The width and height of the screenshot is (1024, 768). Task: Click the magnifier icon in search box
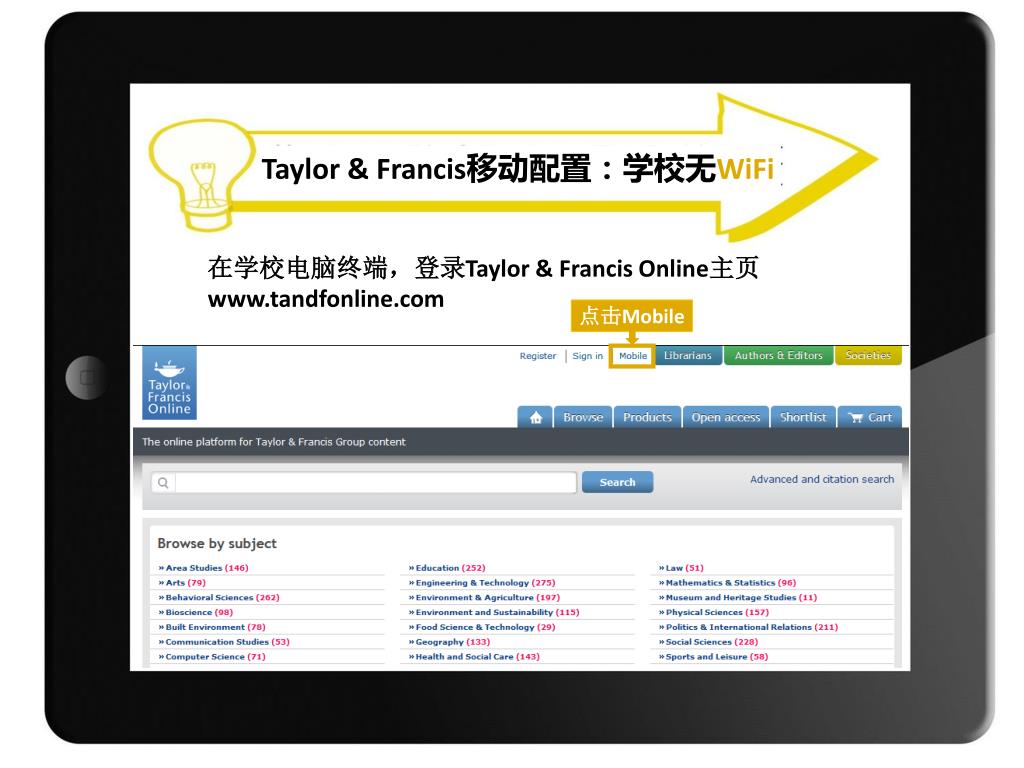[x=163, y=483]
